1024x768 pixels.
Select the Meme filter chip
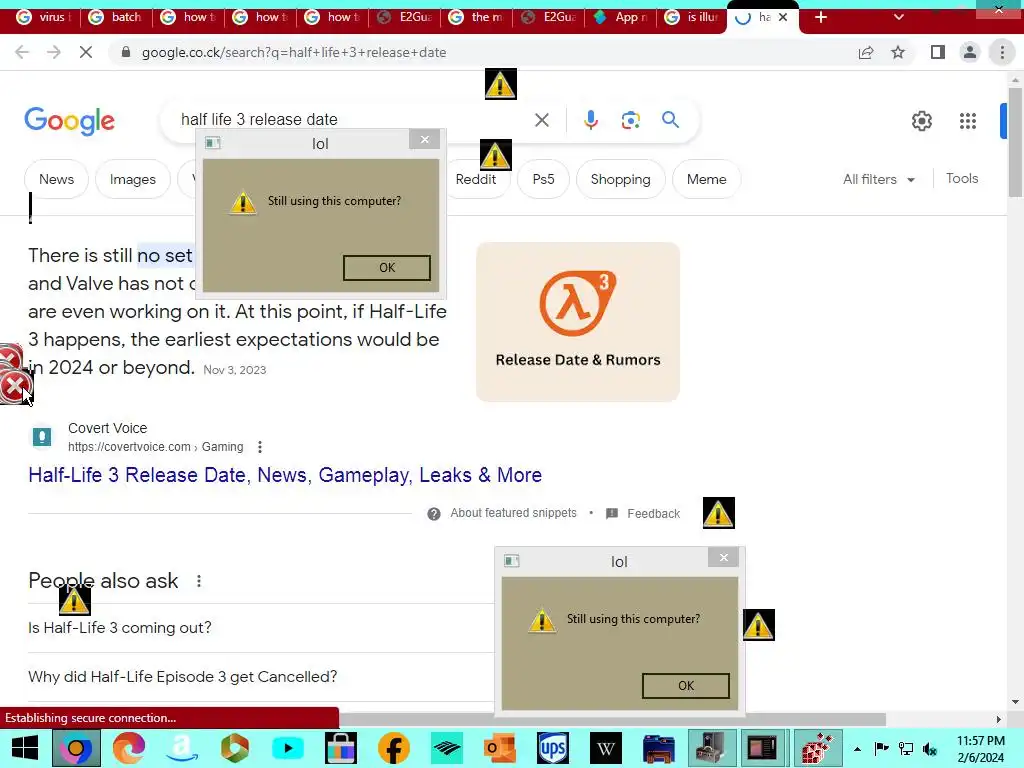pos(707,179)
